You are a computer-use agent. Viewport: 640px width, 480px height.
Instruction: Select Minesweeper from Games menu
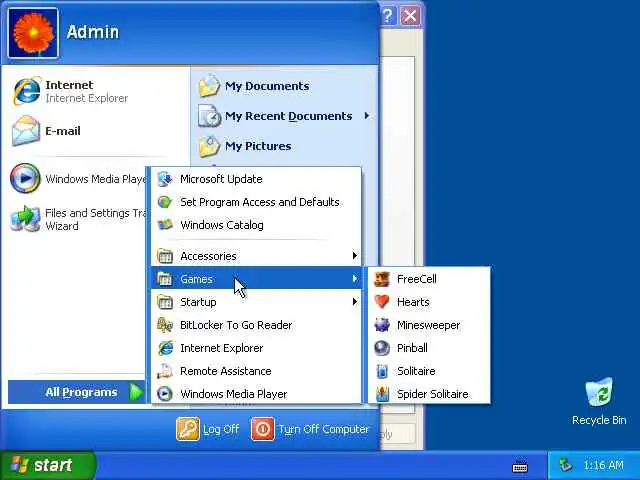click(x=429, y=325)
